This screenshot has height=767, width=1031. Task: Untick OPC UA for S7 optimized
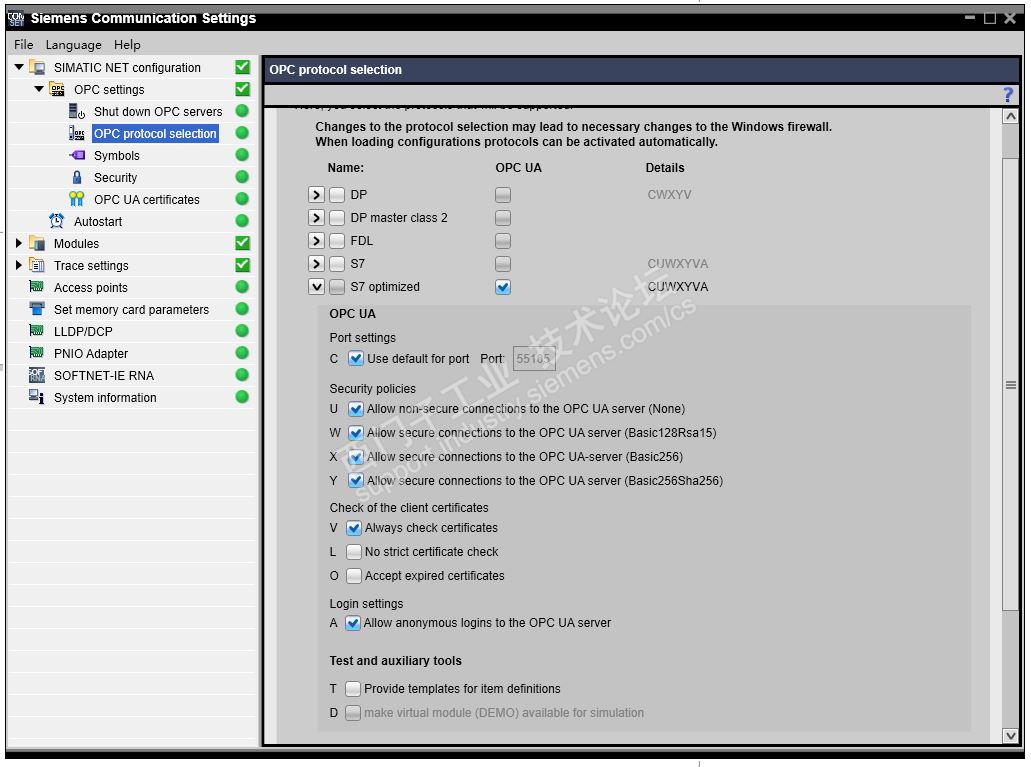(x=503, y=287)
